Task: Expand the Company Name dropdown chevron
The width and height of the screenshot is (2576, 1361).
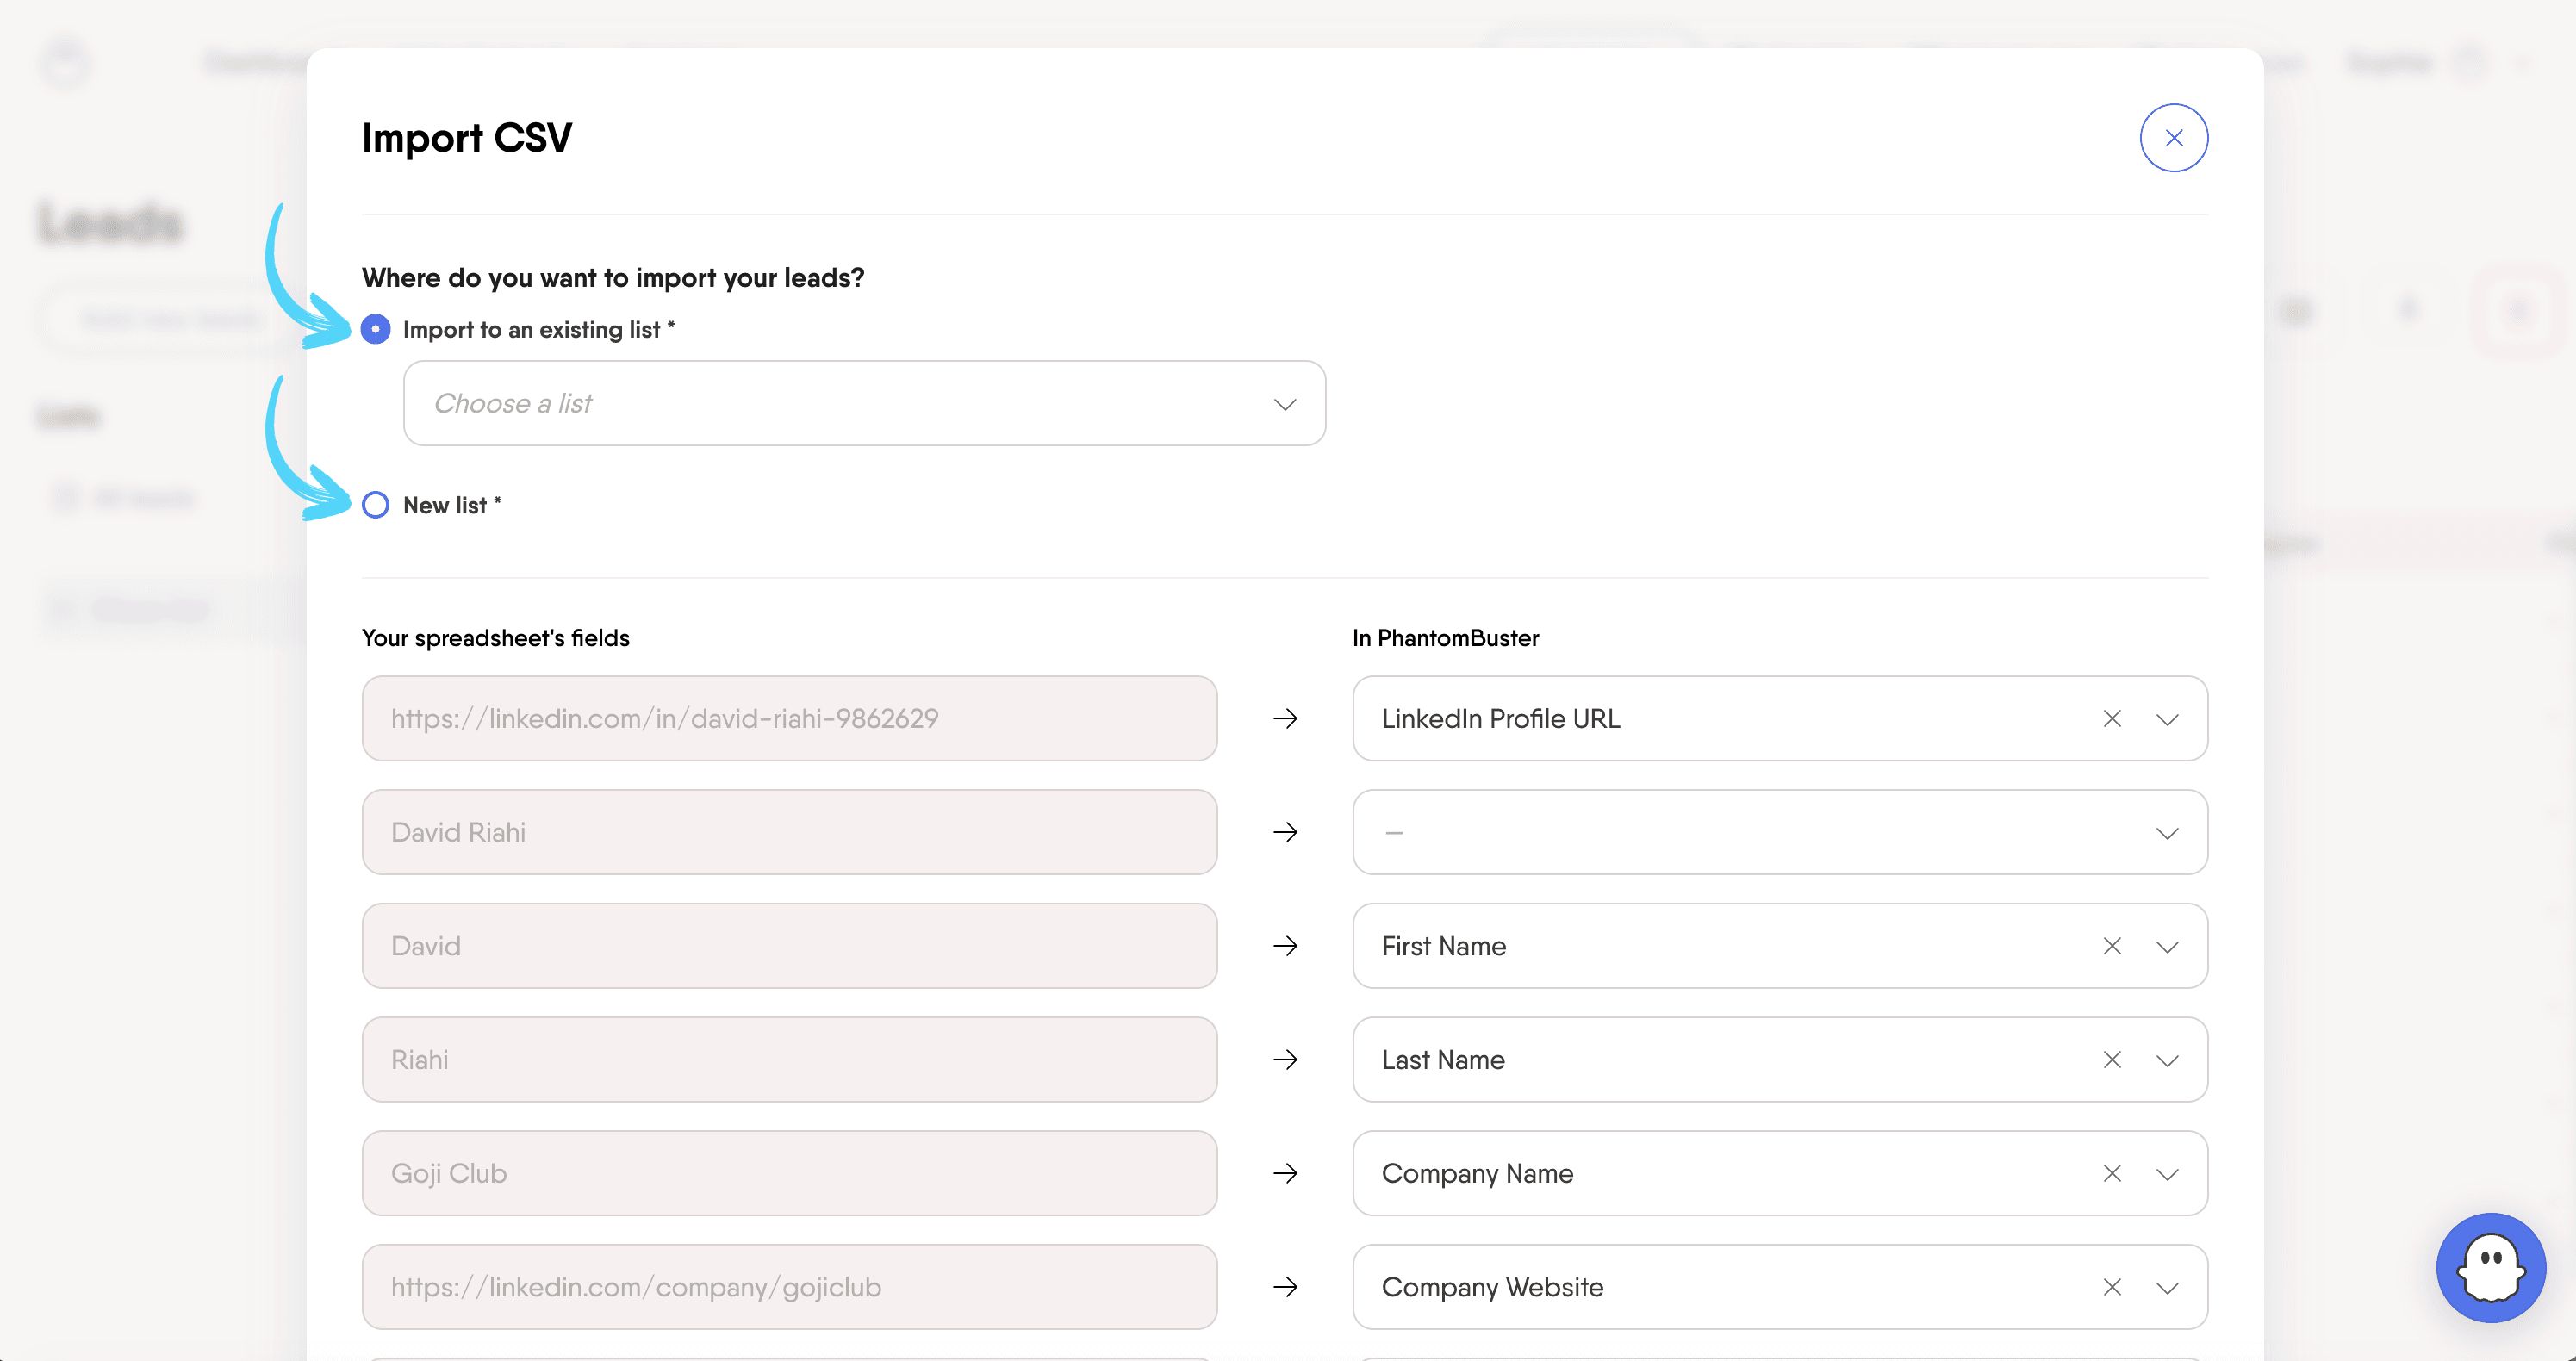Action: (2167, 1175)
